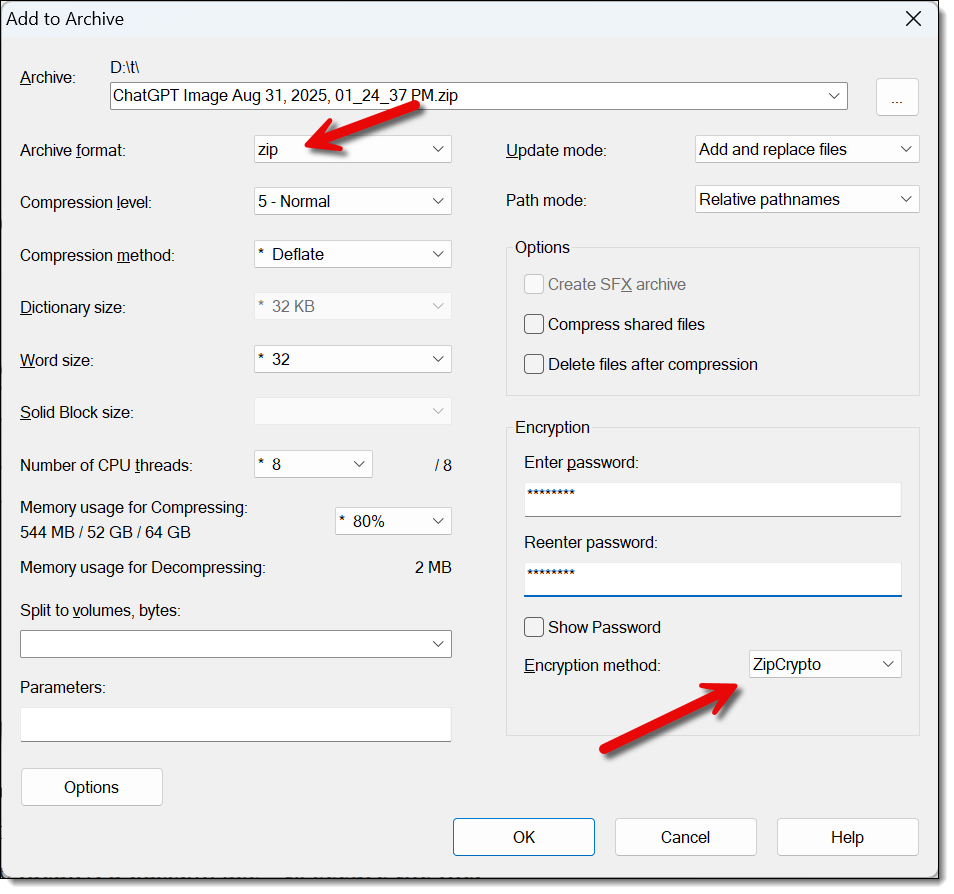Expand the Word size dropdown
Image resolution: width=954 pixels, height=894 pixels.
click(x=352, y=359)
